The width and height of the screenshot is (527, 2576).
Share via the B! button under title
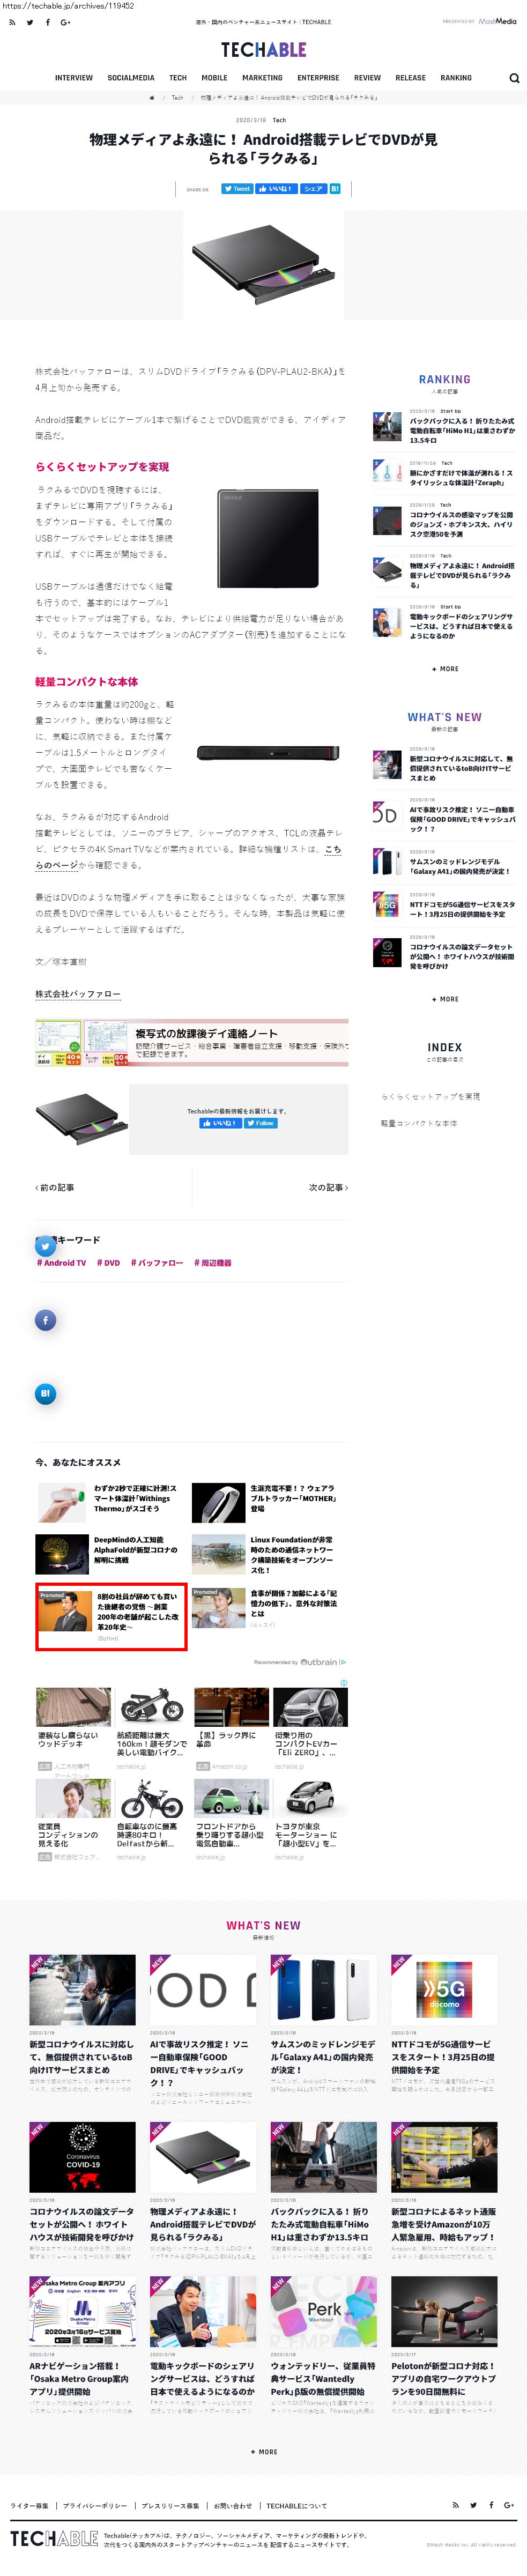coord(335,188)
